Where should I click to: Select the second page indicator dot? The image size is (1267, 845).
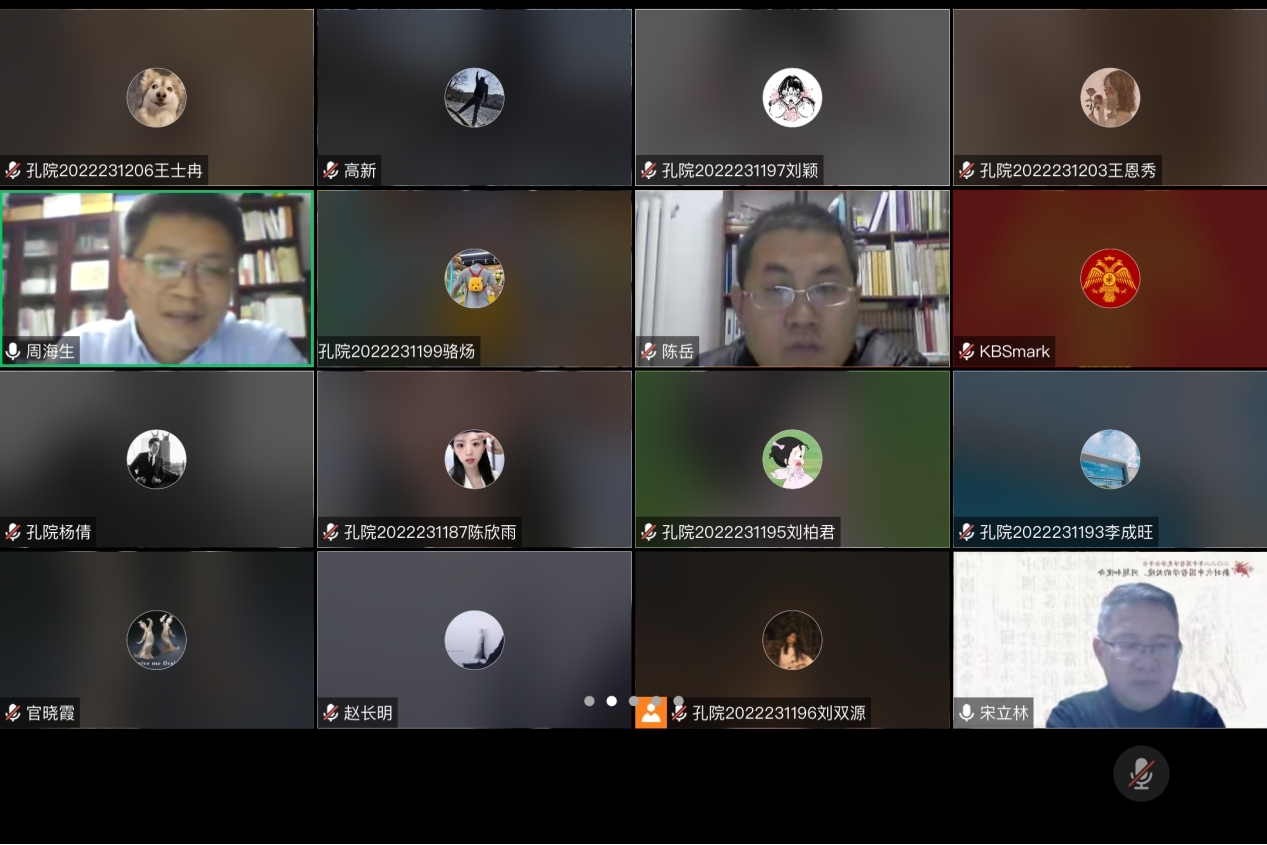[611, 701]
